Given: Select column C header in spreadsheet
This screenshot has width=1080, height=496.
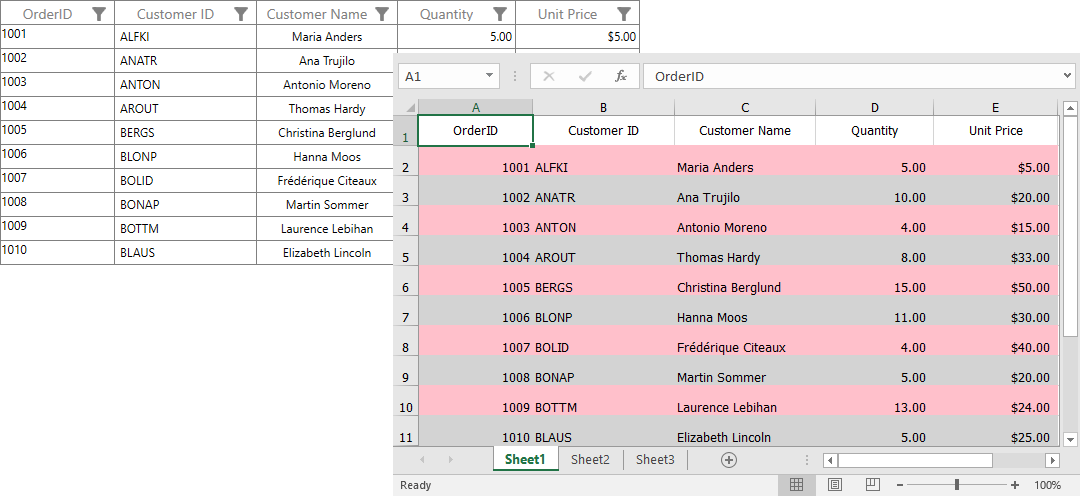Looking at the screenshot, I should click(745, 107).
